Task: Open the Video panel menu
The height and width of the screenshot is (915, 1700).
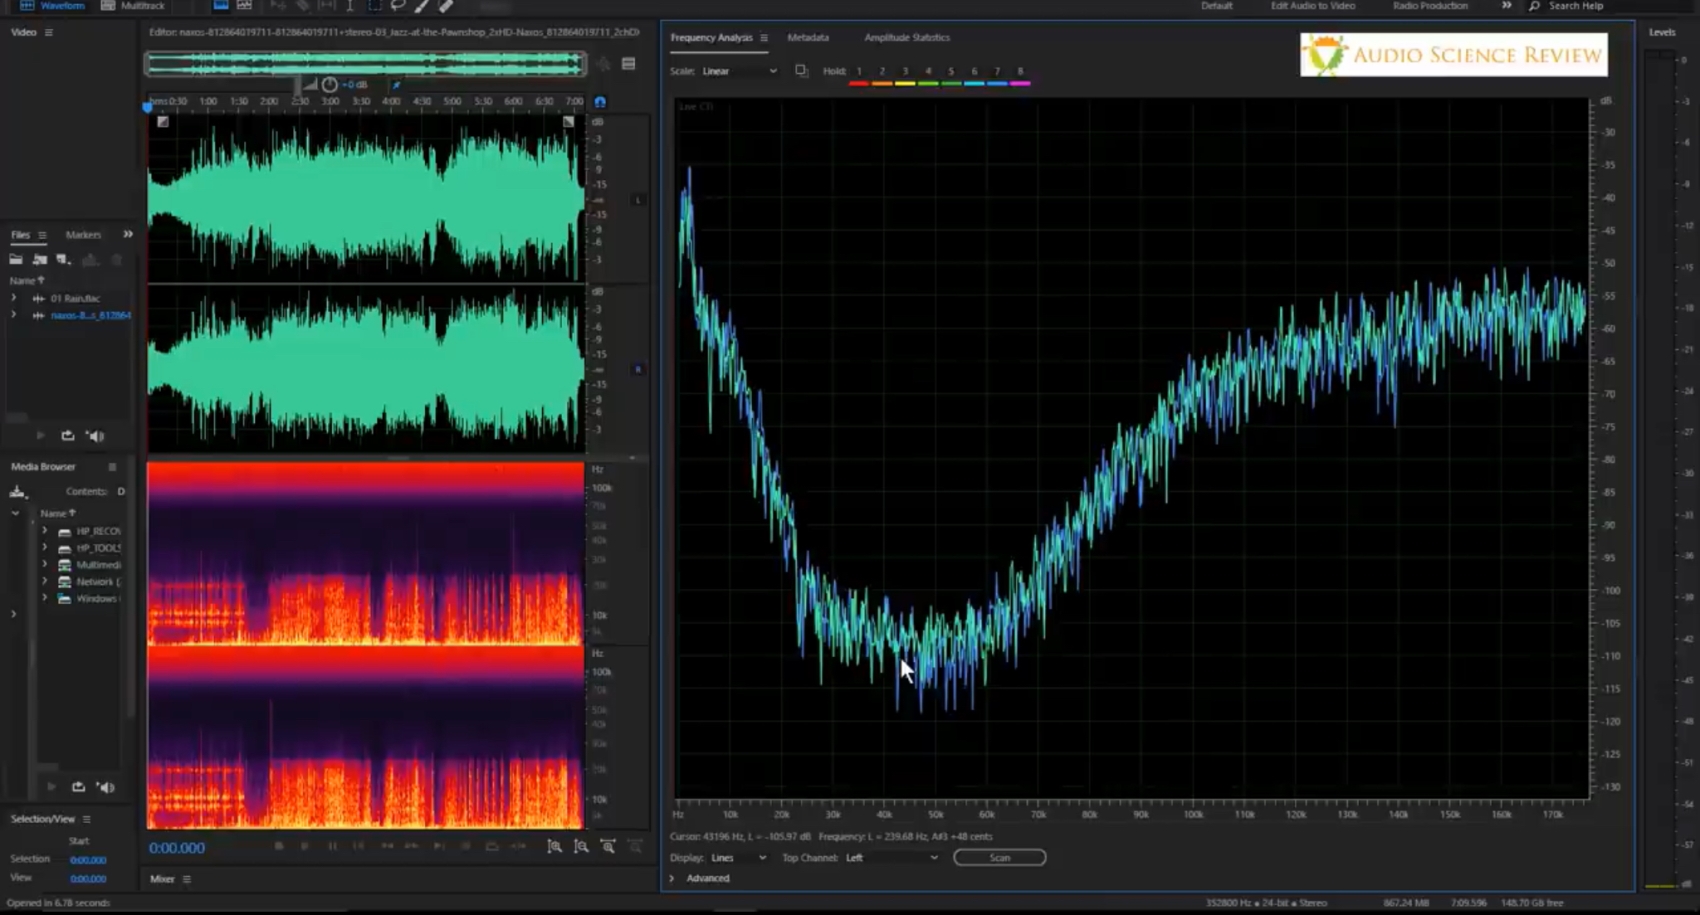Action: tap(48, 33)
